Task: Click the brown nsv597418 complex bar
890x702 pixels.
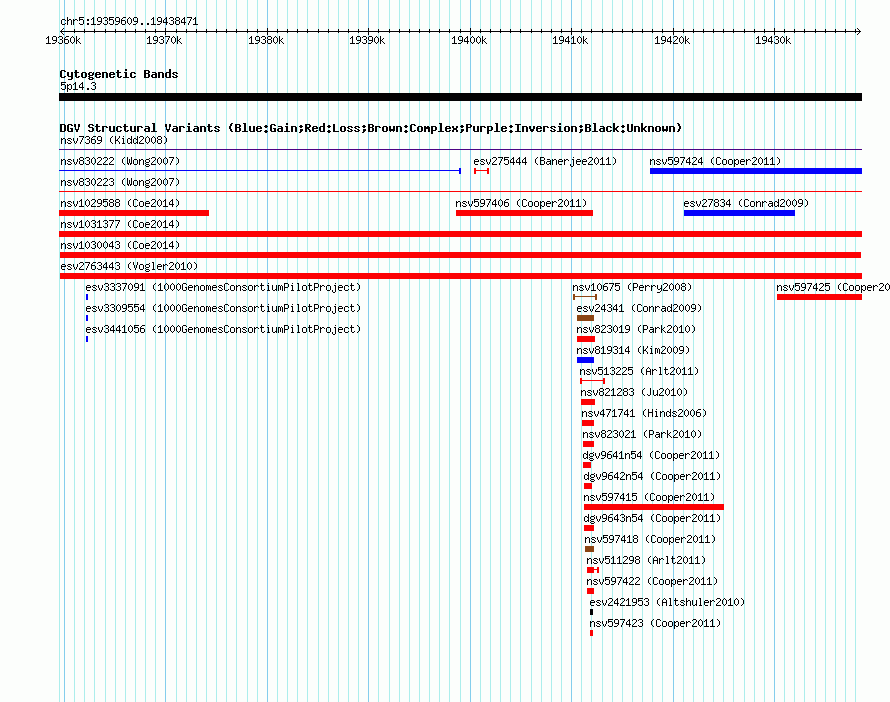Action: click(x=589, y=549)
